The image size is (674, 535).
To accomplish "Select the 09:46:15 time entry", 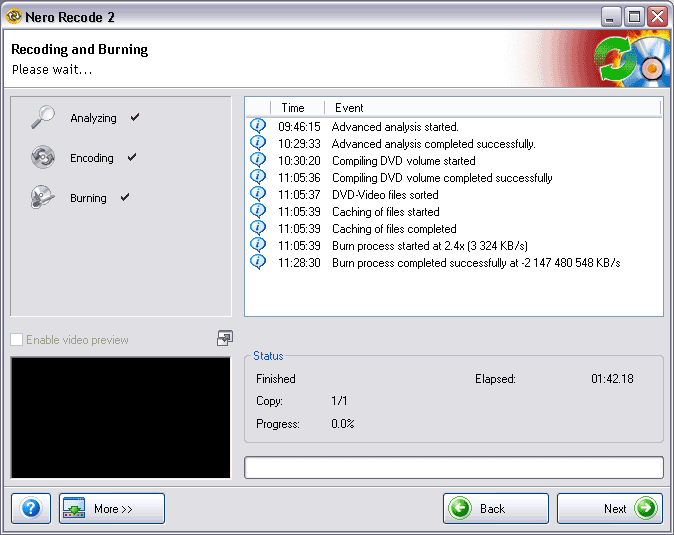I will pos(299,127).
